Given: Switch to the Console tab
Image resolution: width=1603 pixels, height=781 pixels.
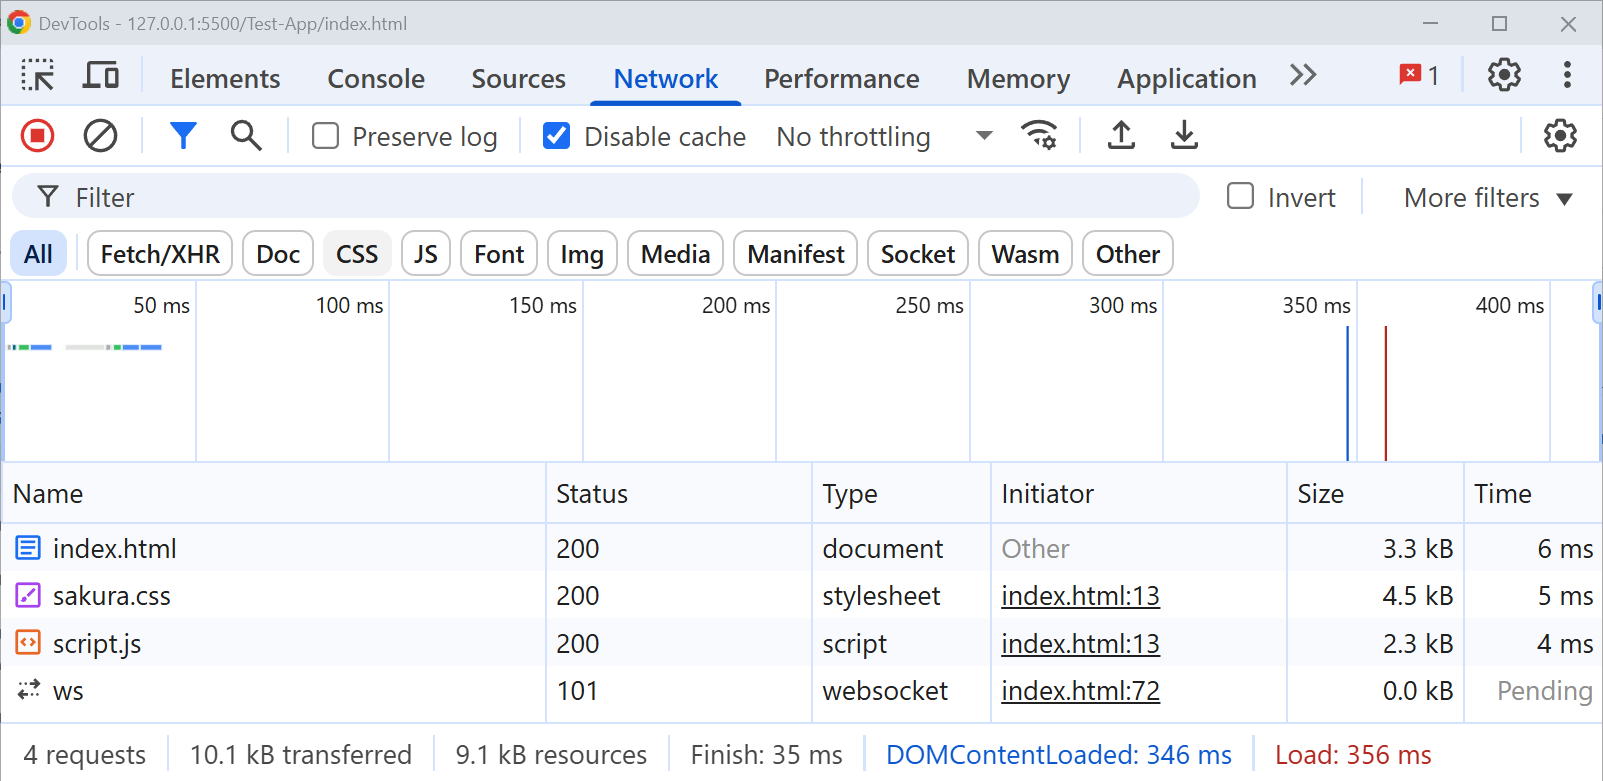Looking at the screenshot, I should coord(376,79).
